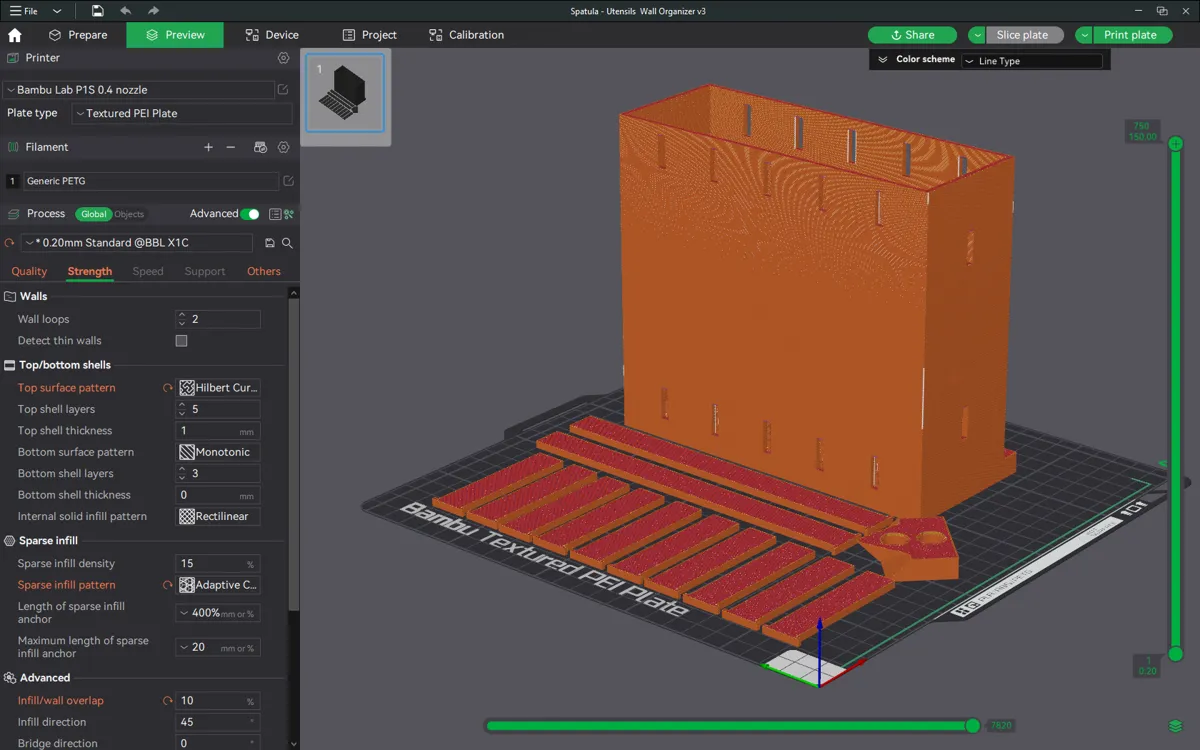Open Internal solid infill pattern Rectilinear dropdown
Screen dimensions: 1200x750
(x=218, y=517)
